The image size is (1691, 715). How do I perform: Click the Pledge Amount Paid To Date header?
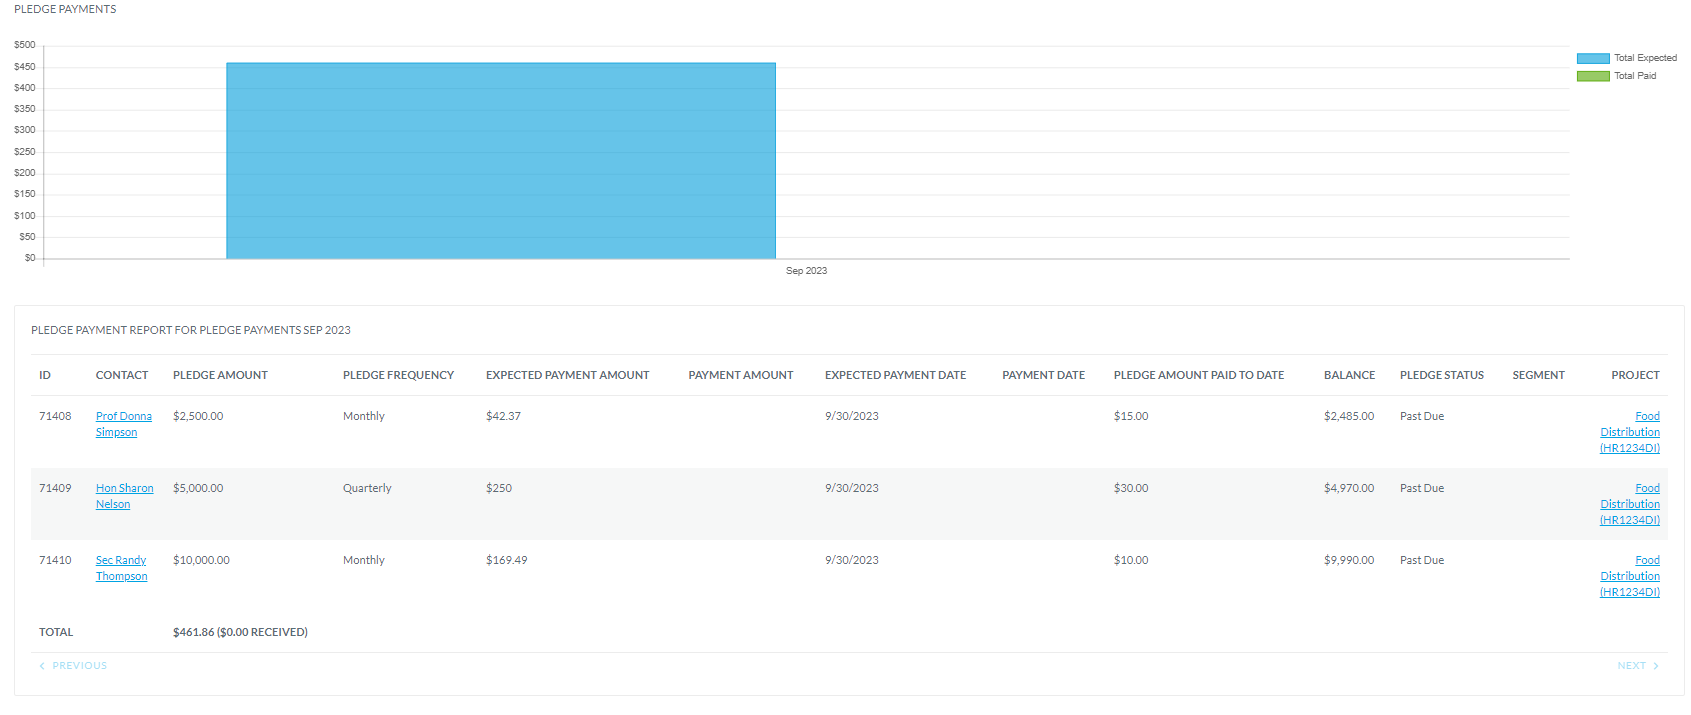click(1199, 375)
